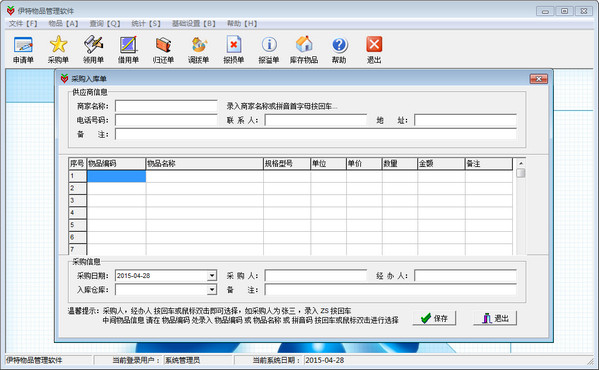Expand the 入库仓库 dropdown
Viewport: 599px width, 370px height.
[x=212, y=290]
